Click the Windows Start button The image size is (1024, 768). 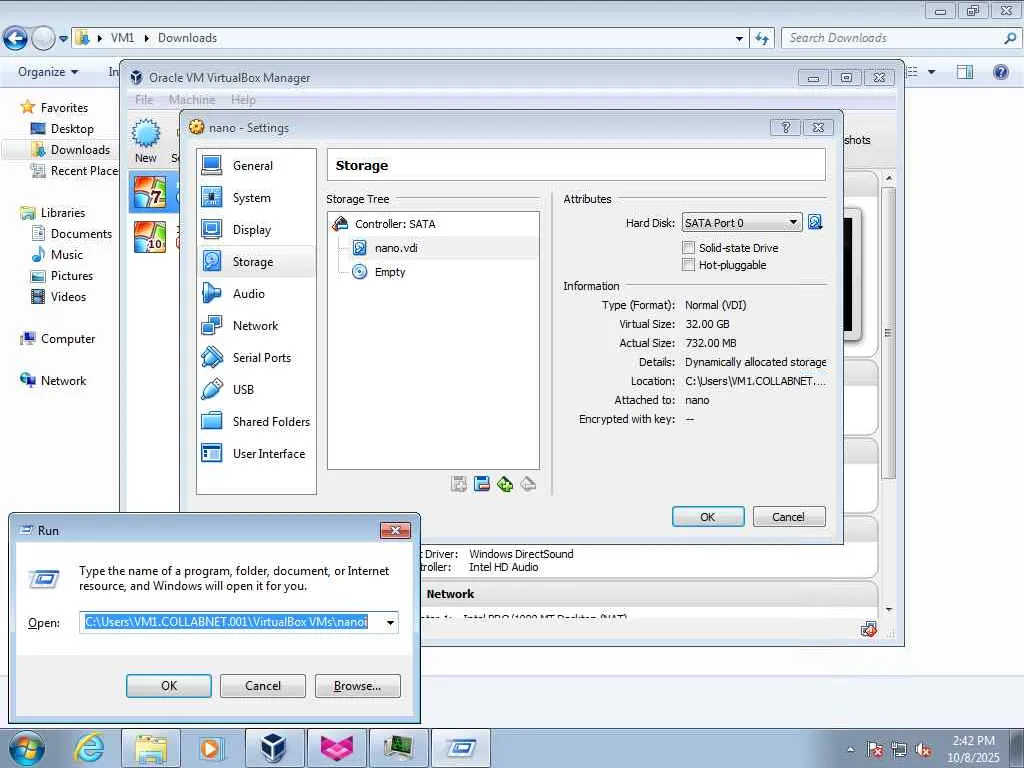click(x=27, y=748)
